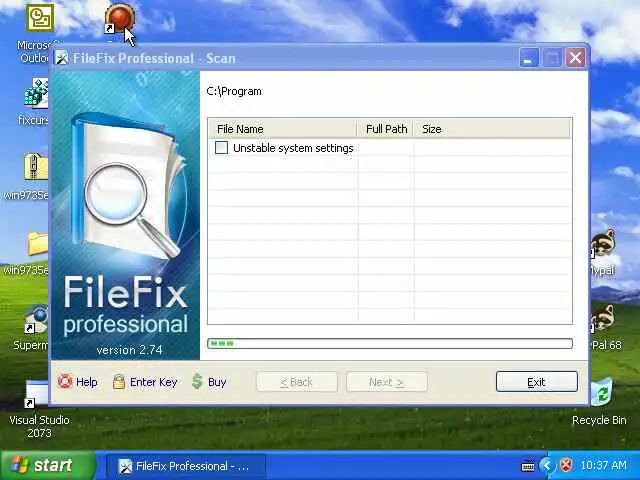Open the Windows Start menu
Screen dimensions: 640x480
coord(47,465)
